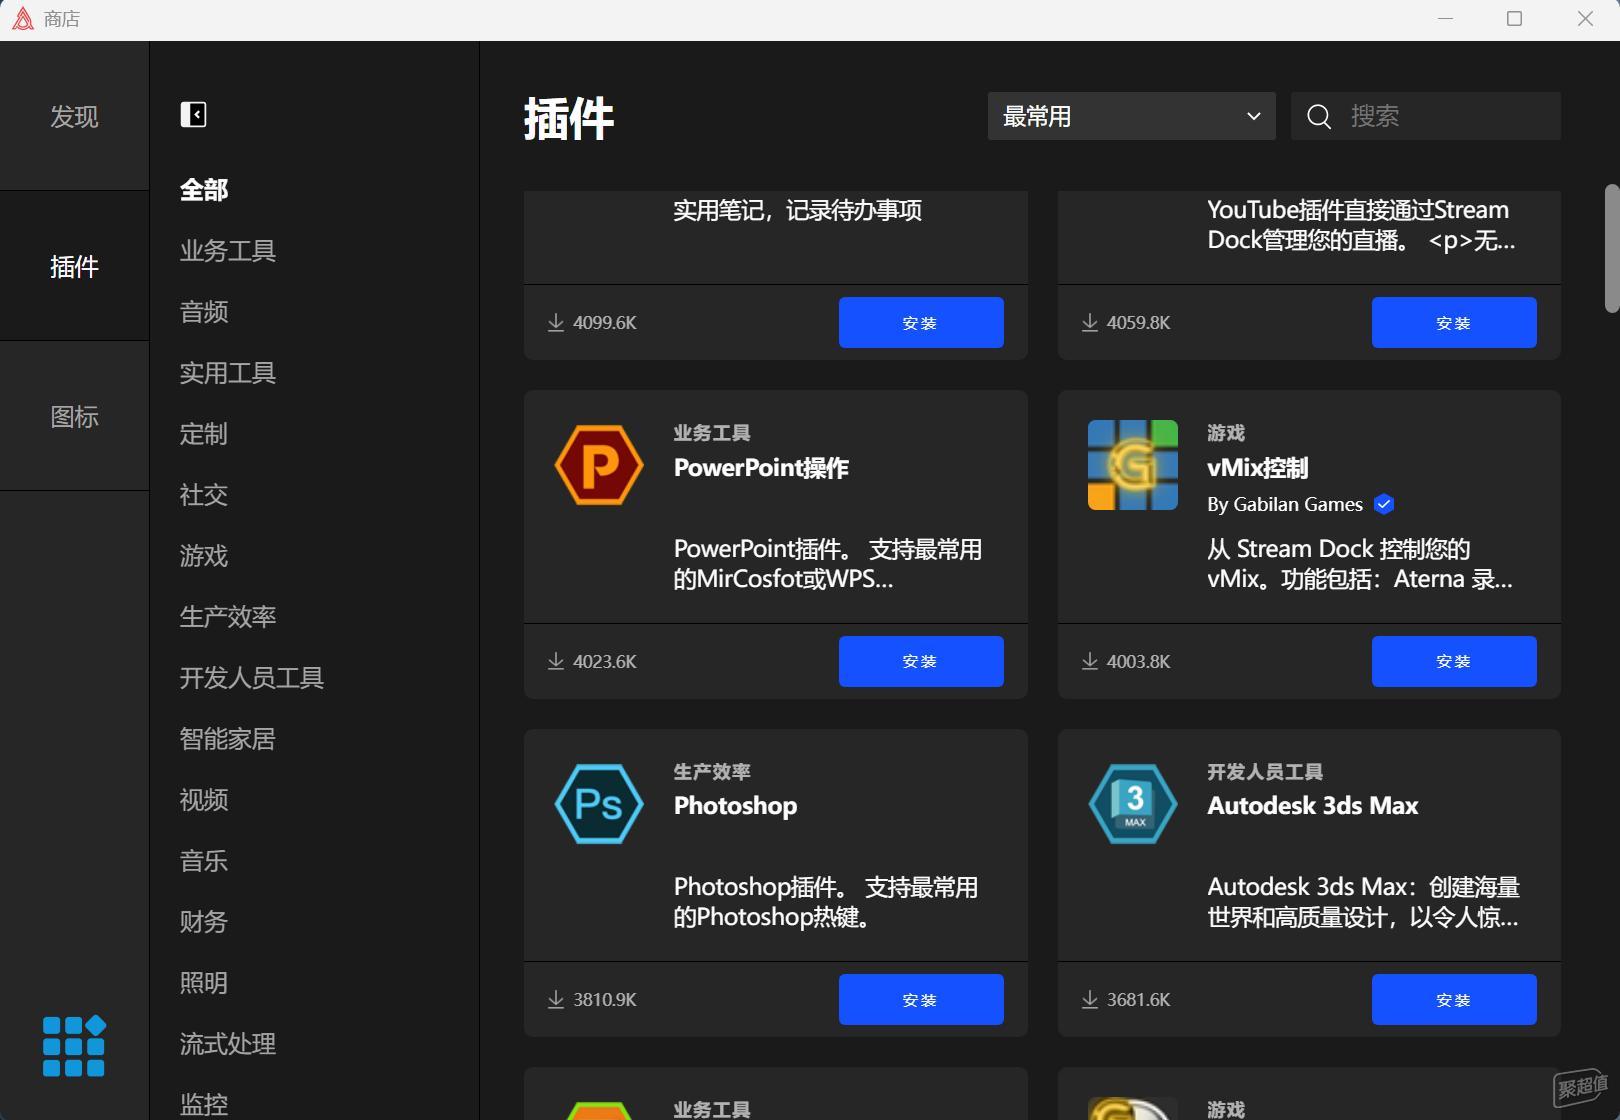The height and width of the screenshot is (1120, 1620).
Task: Click 开发人员工具 label on 3ds Max card
Action: (x=1265, y=772)
